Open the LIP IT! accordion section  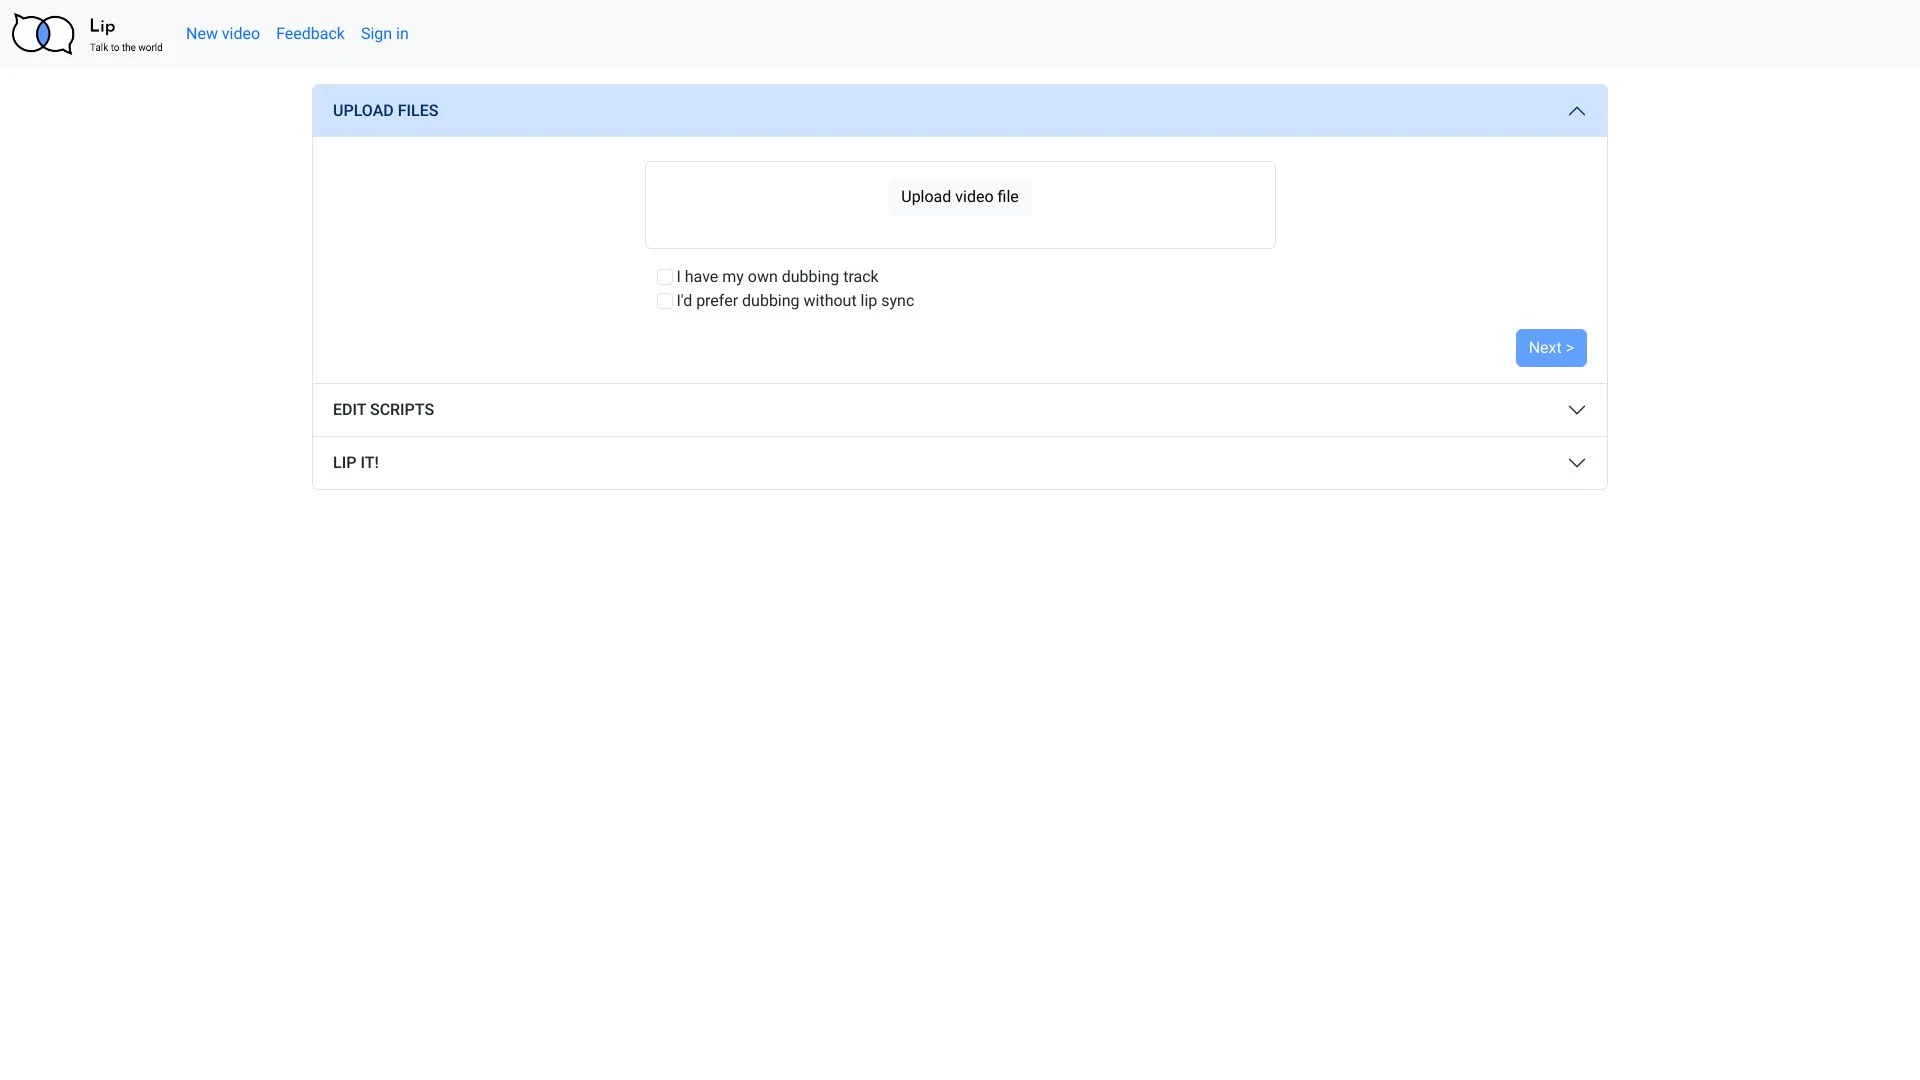click(x=958, y=463)
